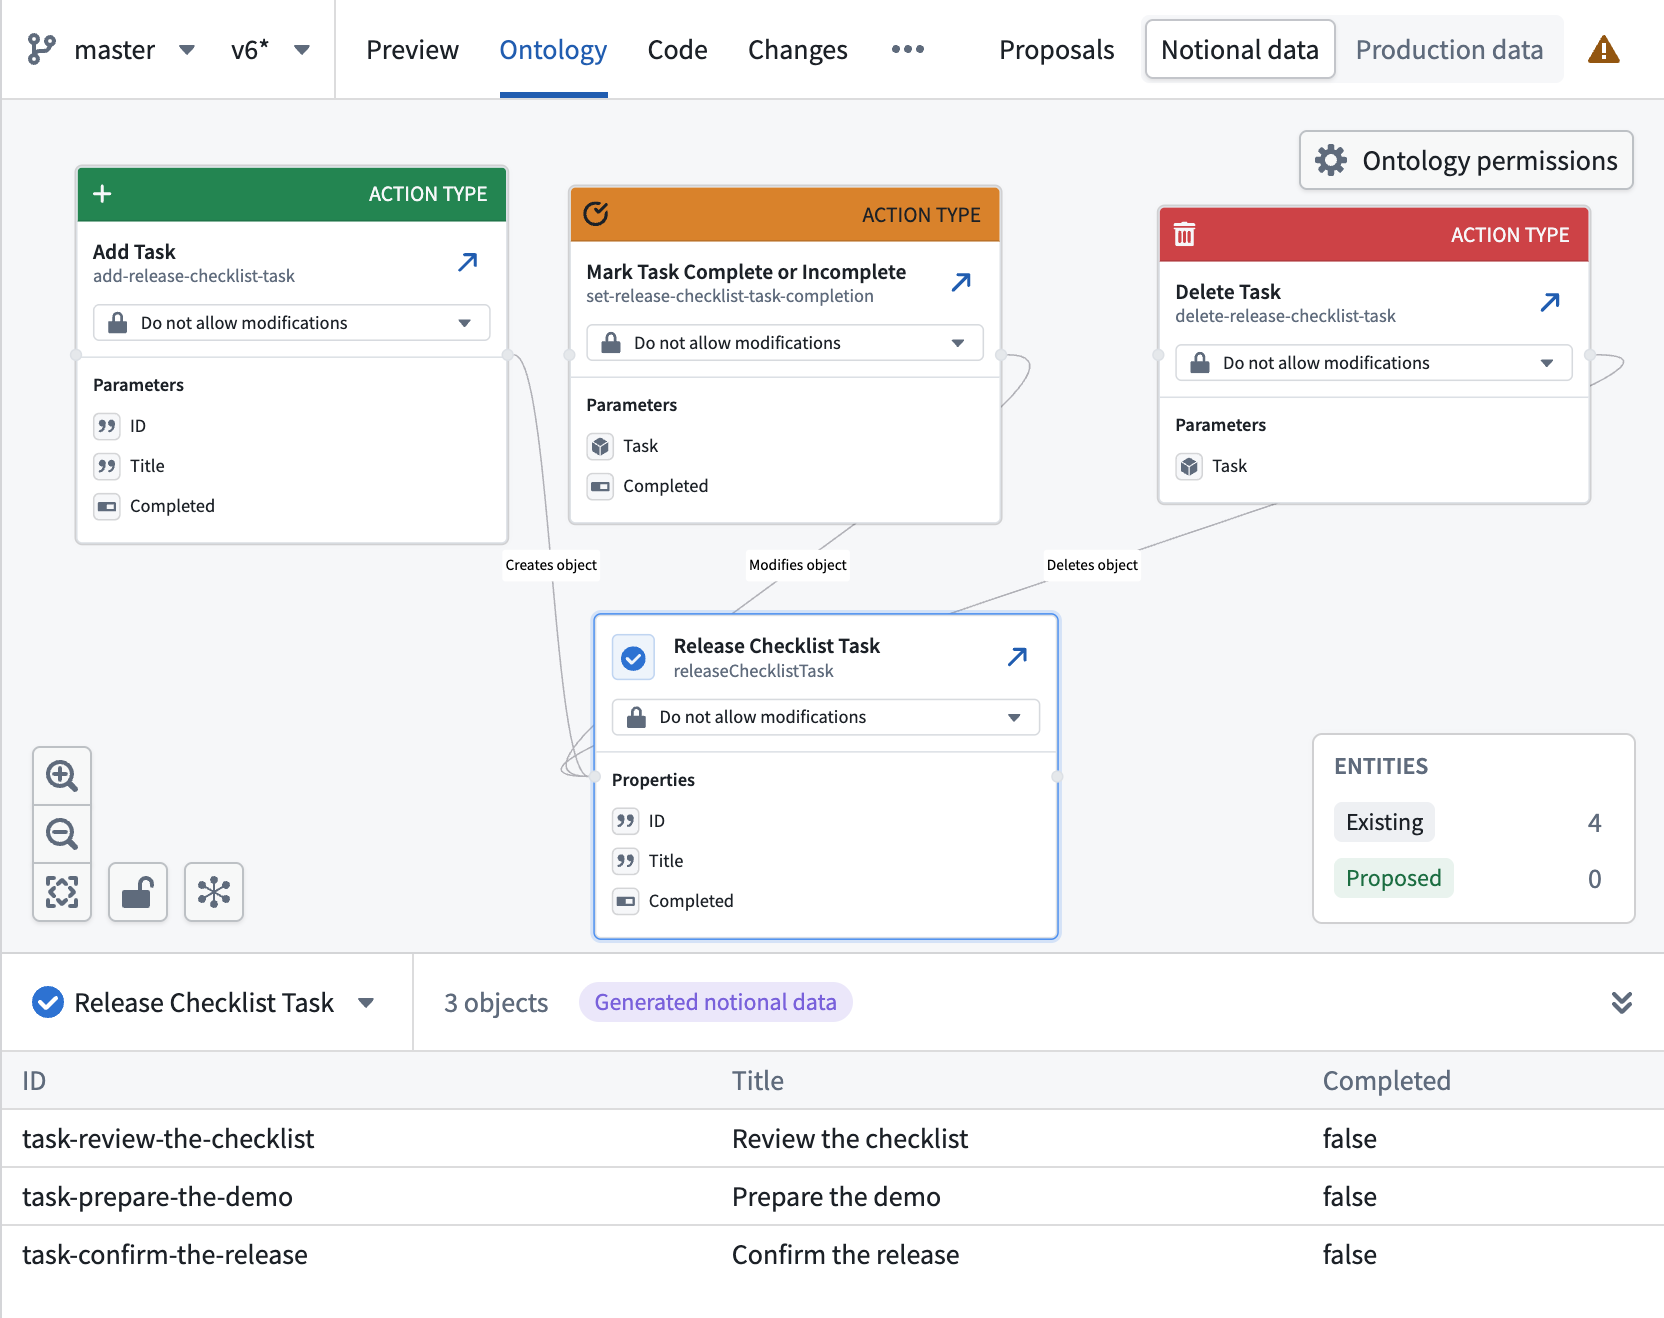This screenshot has width=1664, height=1318.
Task: Click the Deletes object edge label
Action: tap(1092, 565)
